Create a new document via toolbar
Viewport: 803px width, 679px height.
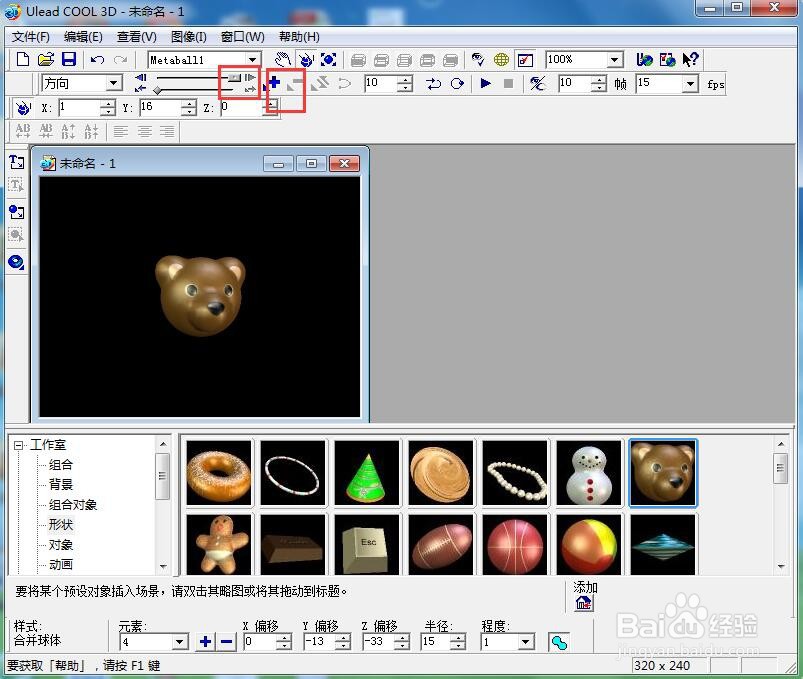click(x=23, y=59)
